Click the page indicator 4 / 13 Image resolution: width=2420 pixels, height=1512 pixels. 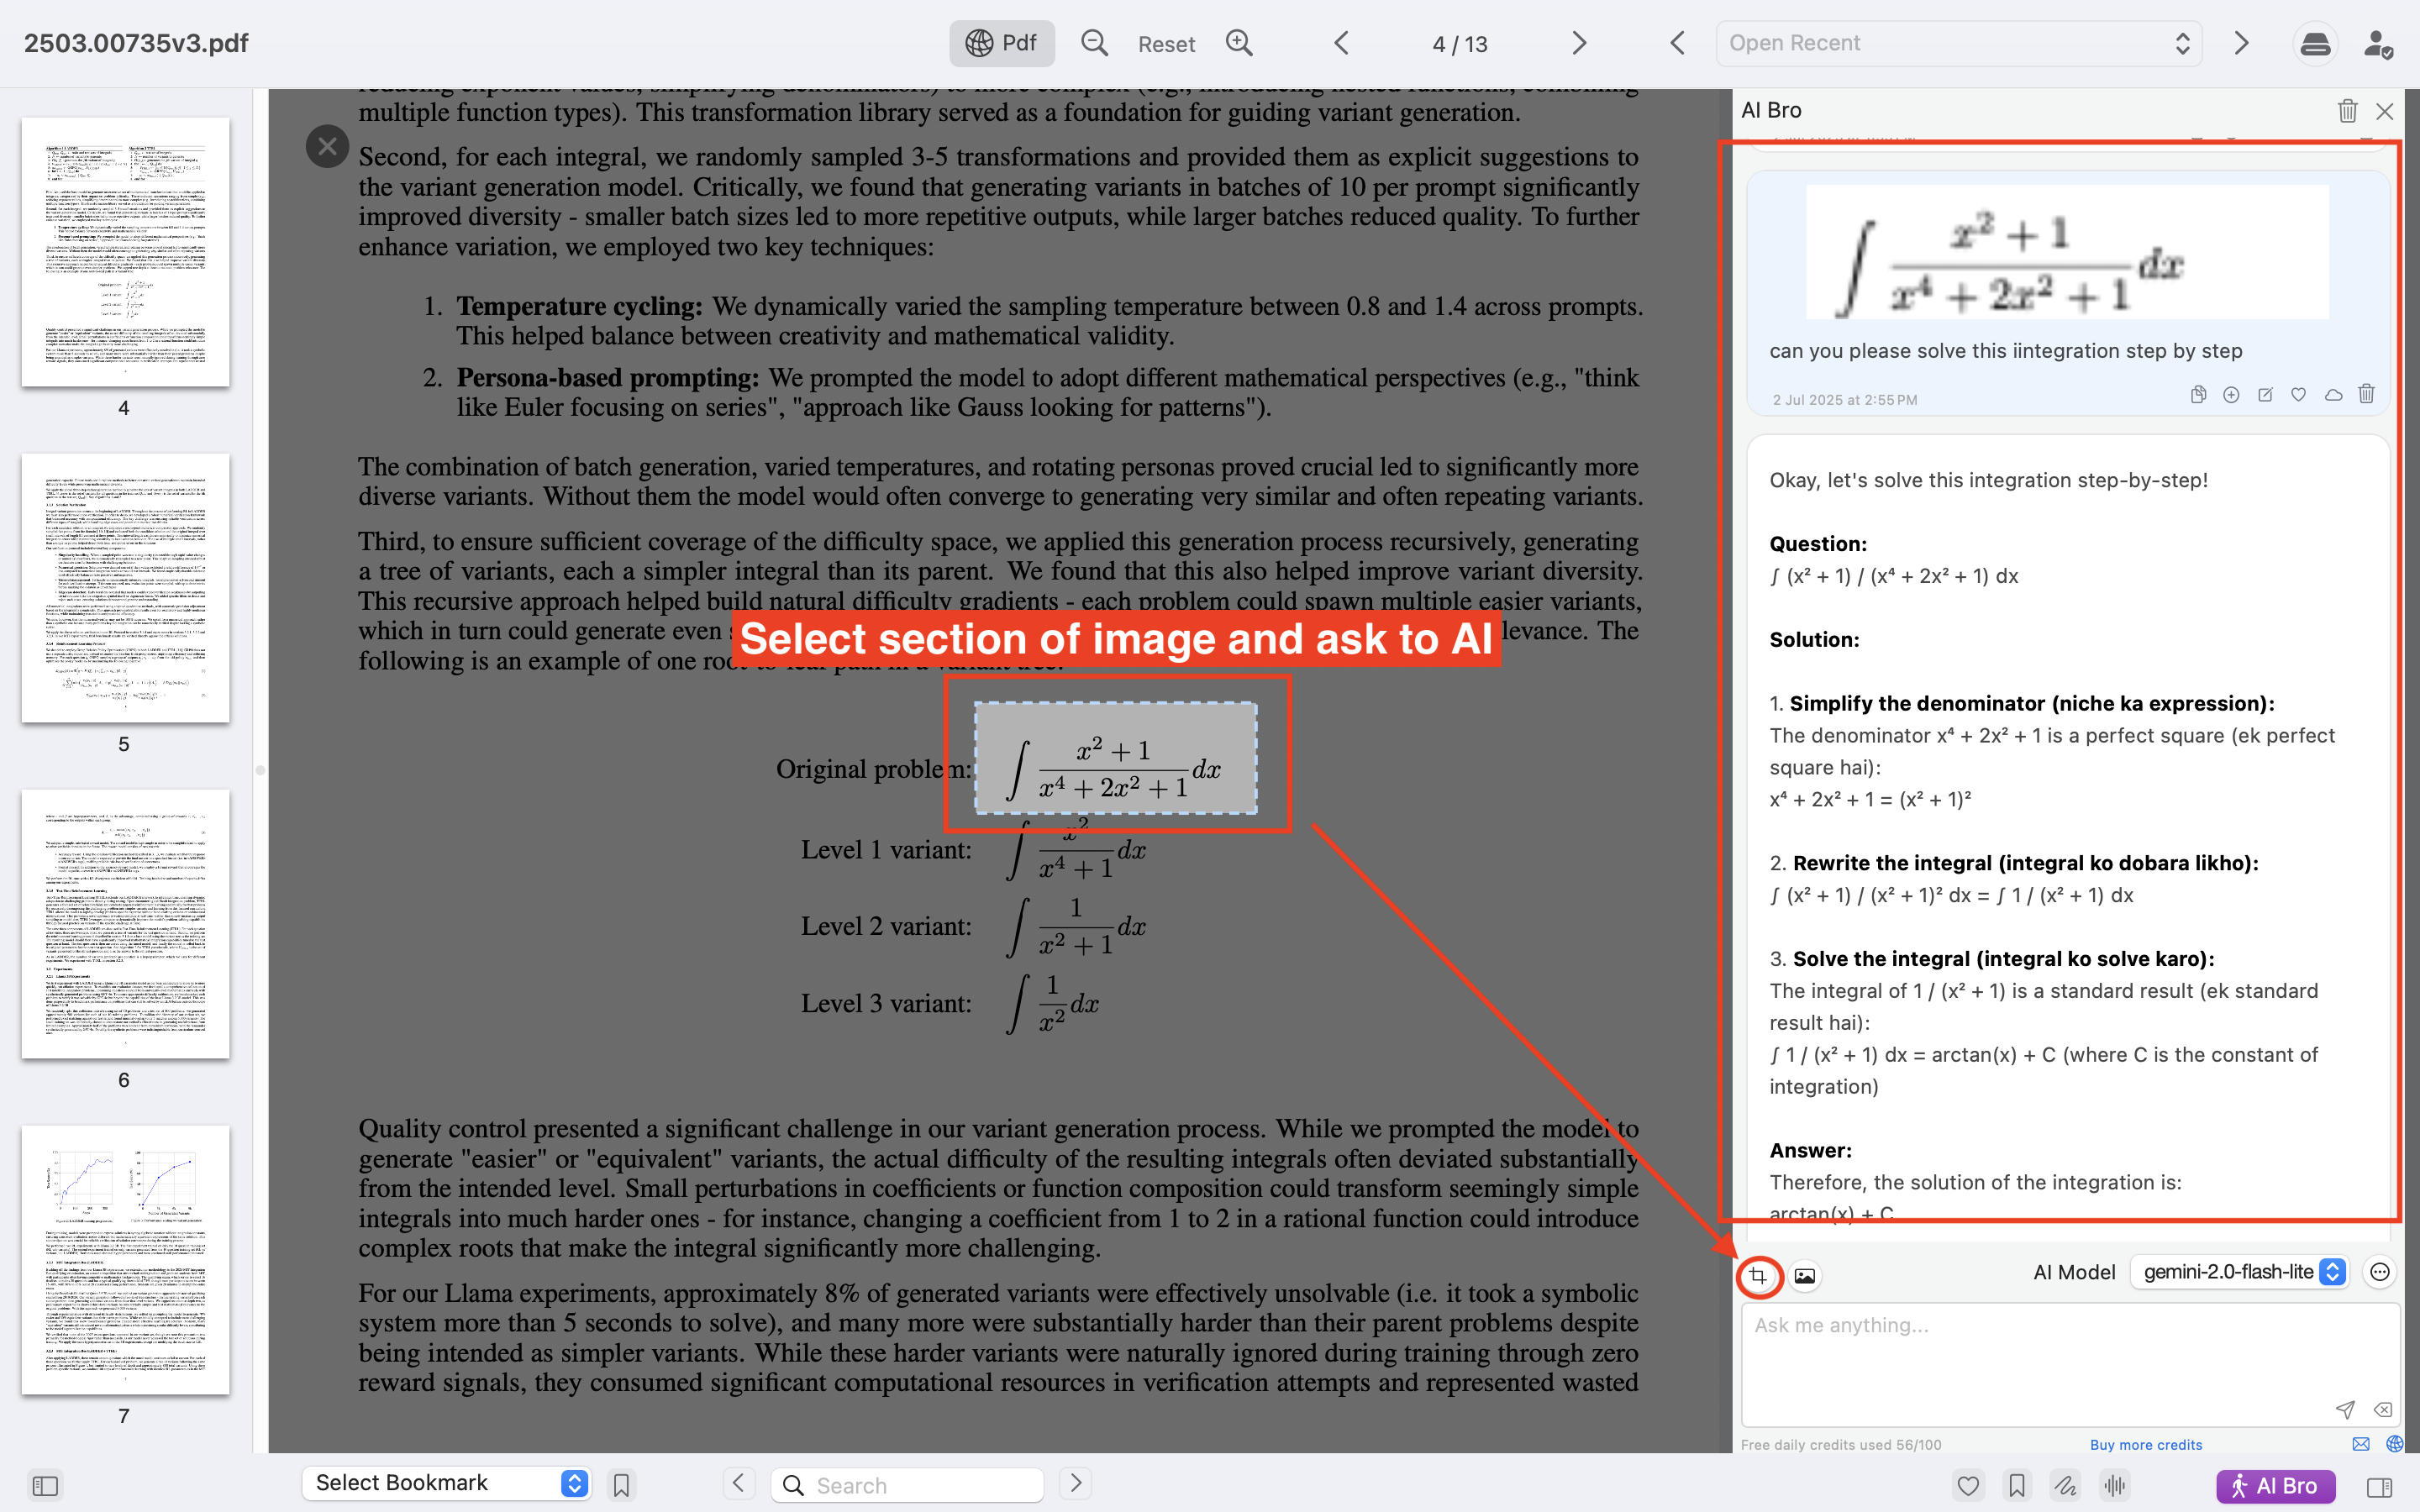pos(1460,44)
